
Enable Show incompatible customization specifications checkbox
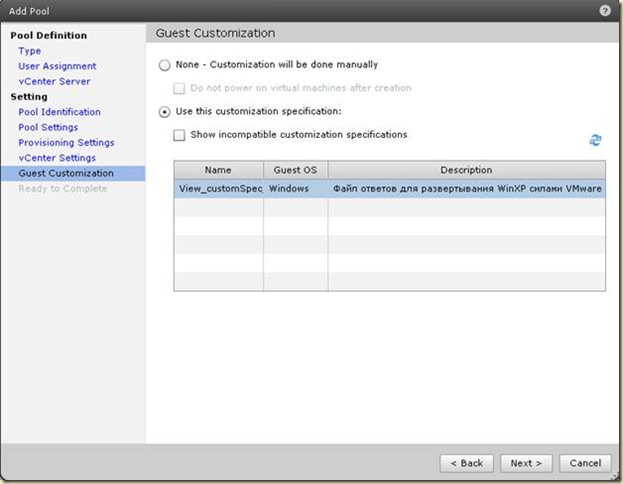[x=180, y=135]
